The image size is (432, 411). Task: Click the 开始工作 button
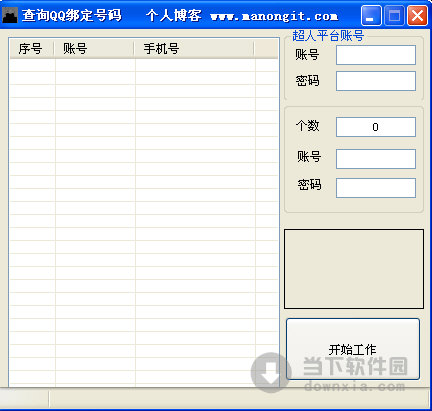click(x=353, y=349)
